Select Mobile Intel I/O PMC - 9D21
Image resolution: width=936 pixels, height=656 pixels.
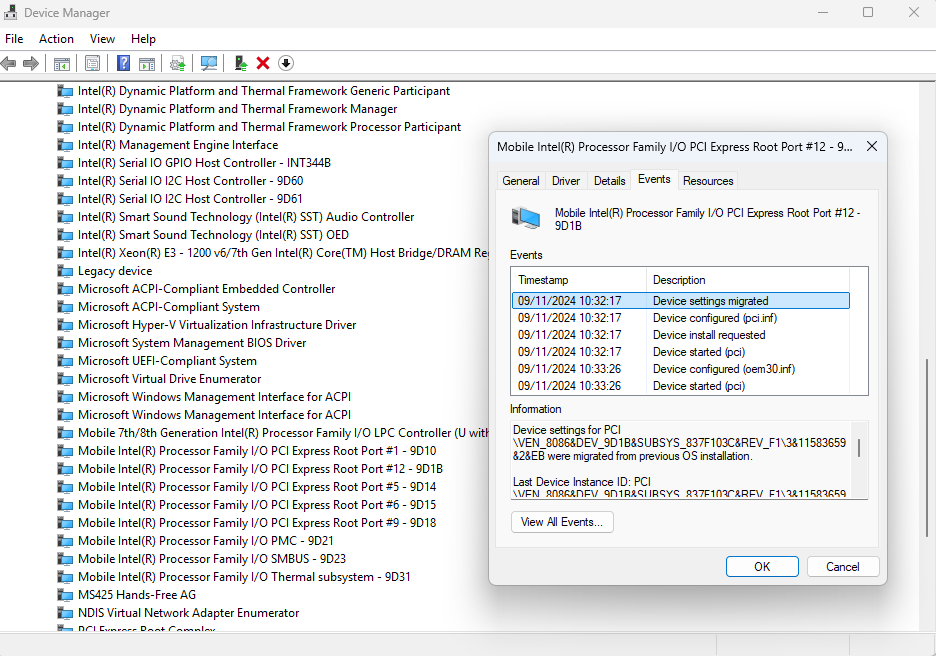pos(205,541)
